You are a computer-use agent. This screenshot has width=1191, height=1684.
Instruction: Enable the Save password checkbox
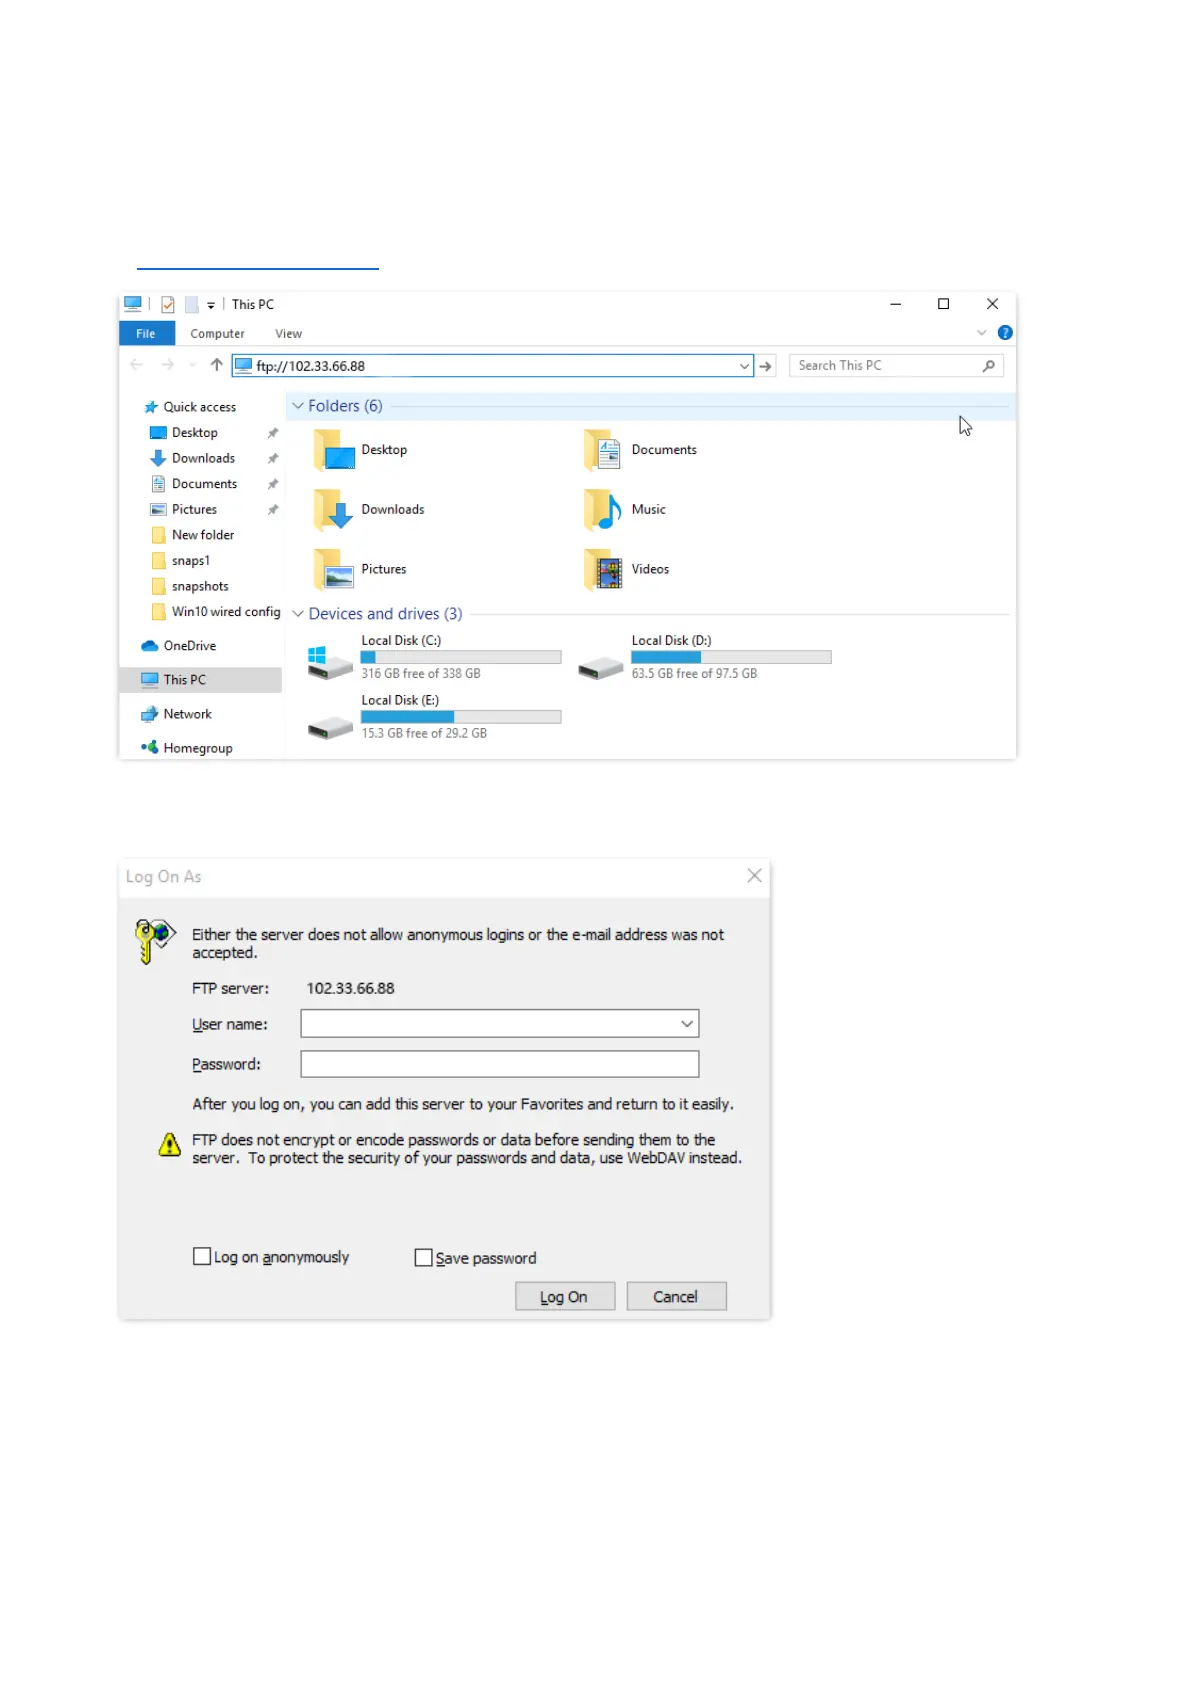click(424, 1258)
